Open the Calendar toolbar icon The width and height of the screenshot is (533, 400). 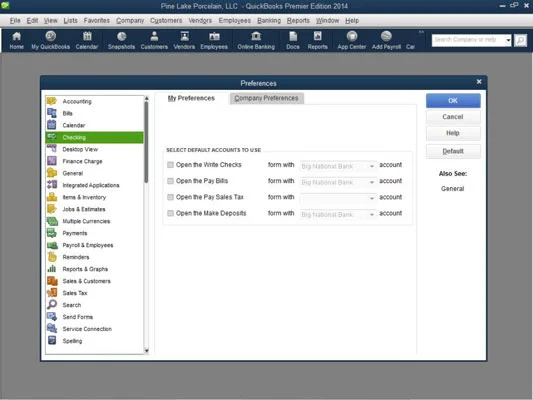pos(87,40)
